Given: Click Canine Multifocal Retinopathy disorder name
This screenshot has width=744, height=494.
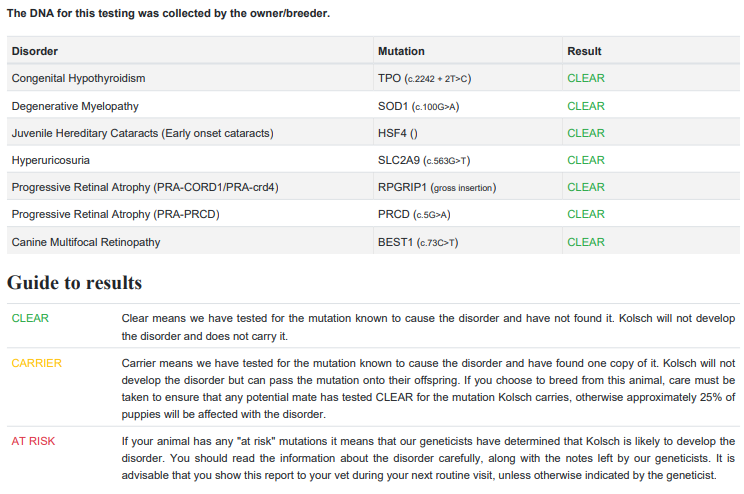Looking at the screenshot, I should point(86,242).
